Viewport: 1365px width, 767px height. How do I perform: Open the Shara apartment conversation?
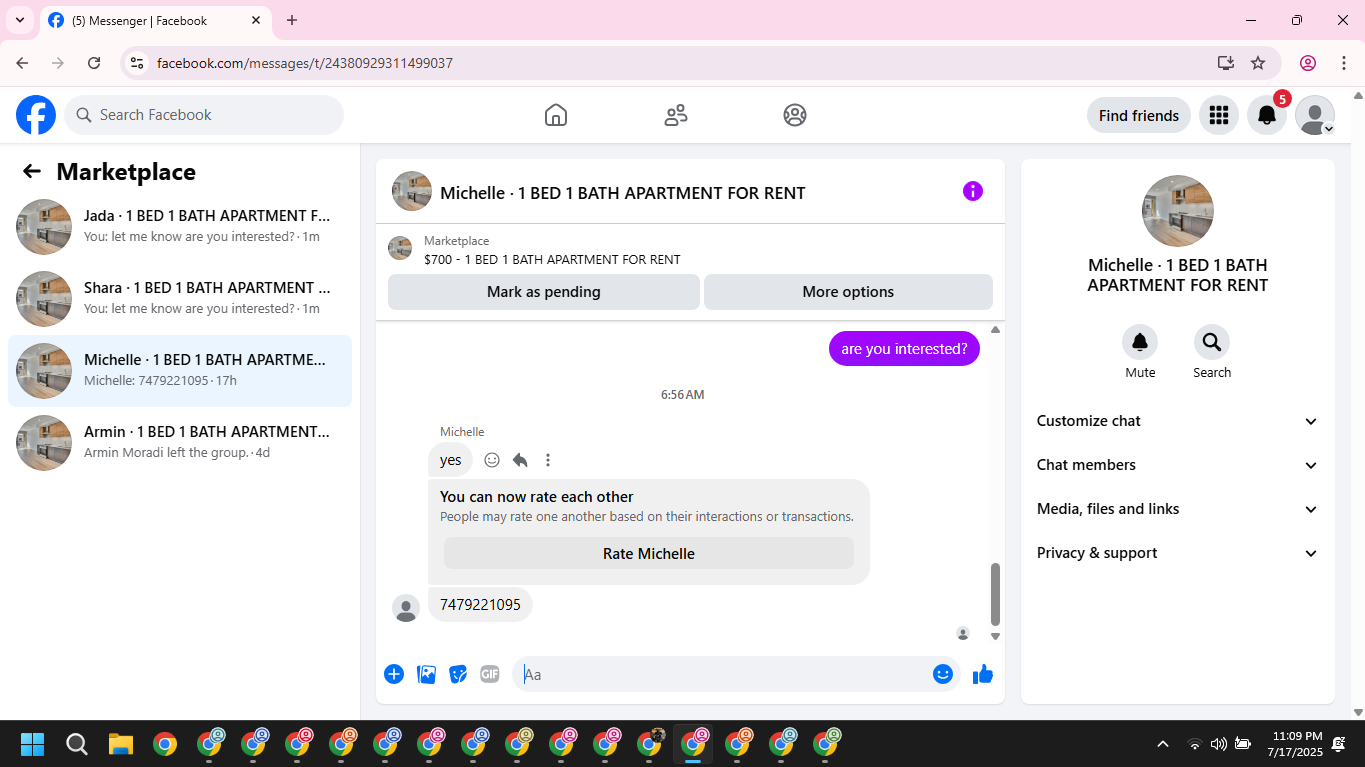(x=180, y=299)
